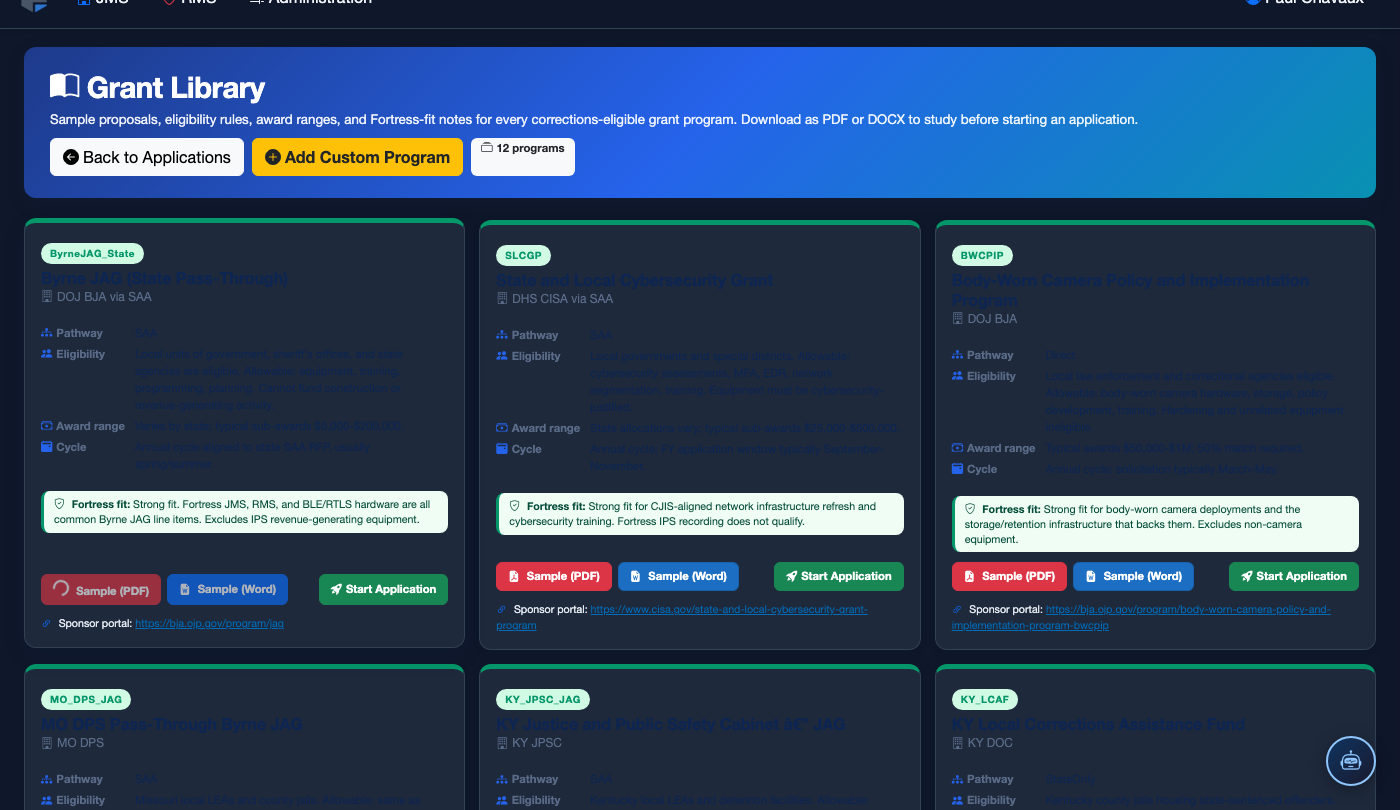Open the chatbot assistant icon
The height and width of the screenshot is (810, 1400).
1351,761
